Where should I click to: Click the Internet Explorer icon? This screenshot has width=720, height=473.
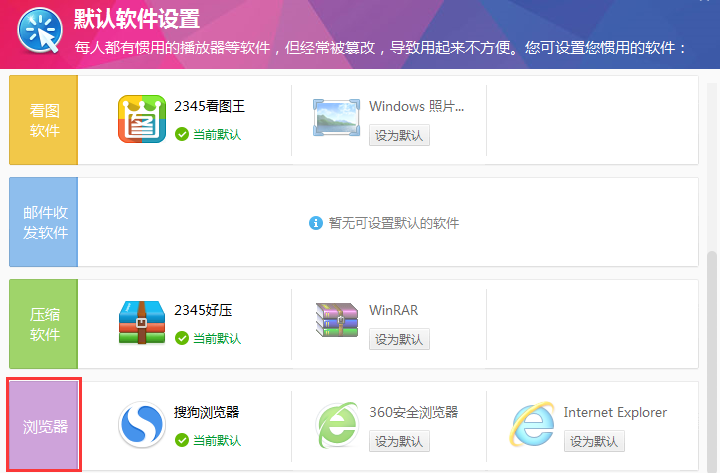click(532, 424)
